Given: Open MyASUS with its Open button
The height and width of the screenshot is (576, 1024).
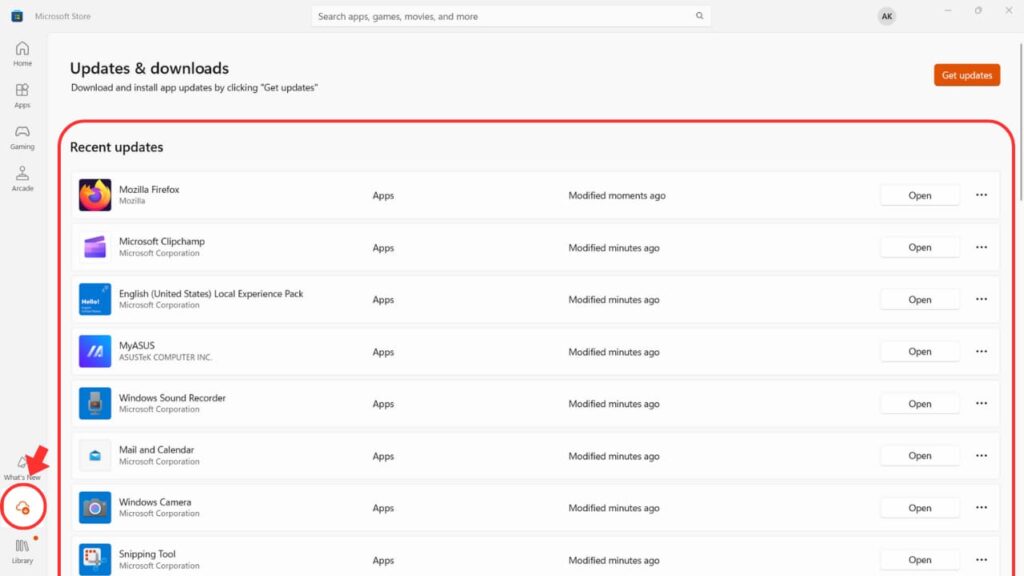Looking at the screenshot, I should click(x=920, y=351).
